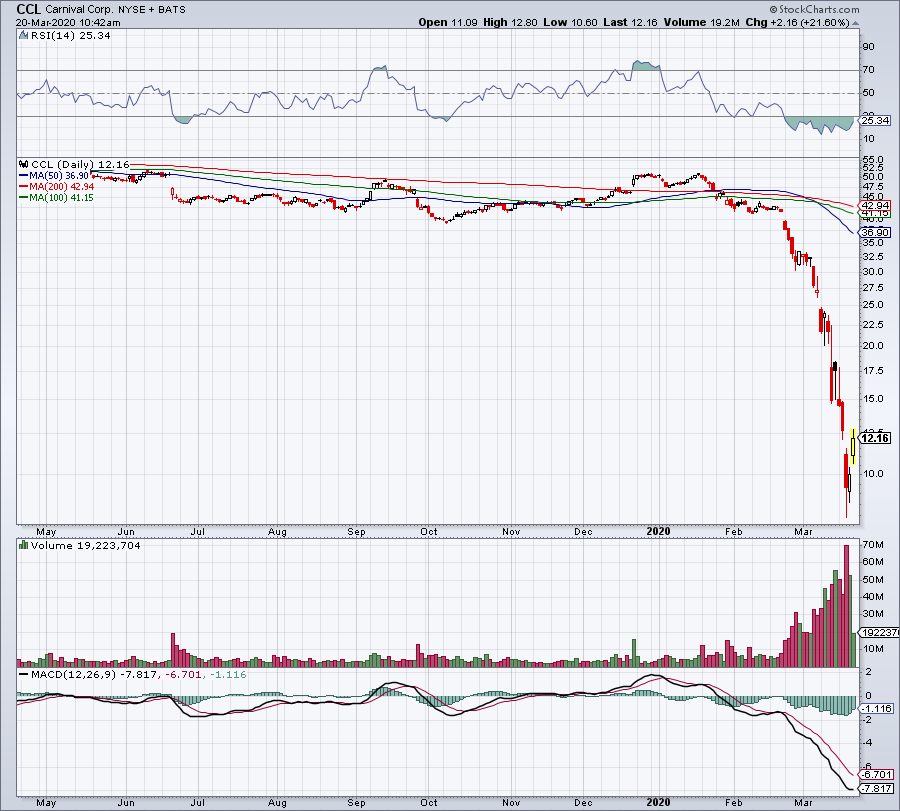Click the green MA(100) legend line swatch
Viewport: 900px width, 811px height.
(x=24, y=199)
